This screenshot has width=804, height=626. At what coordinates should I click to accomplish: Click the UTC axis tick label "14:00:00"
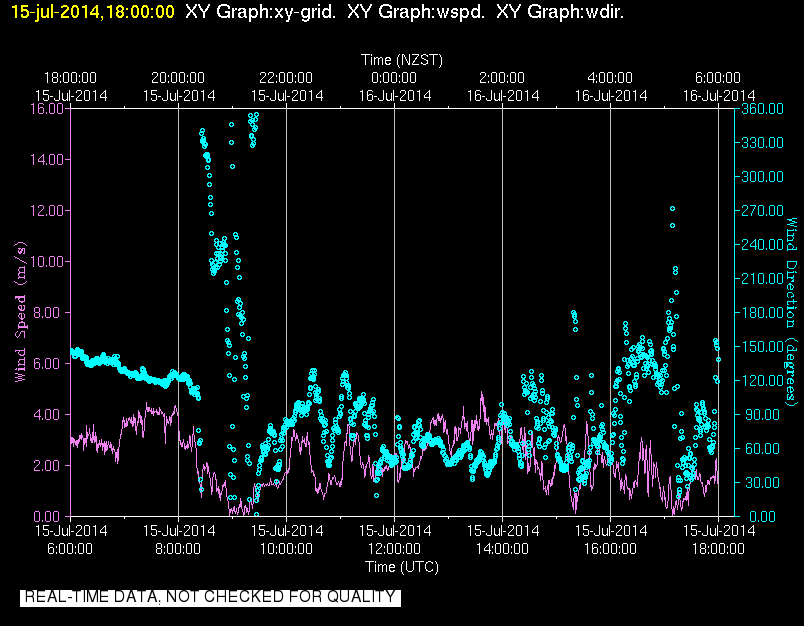click(x=502, y=549)
